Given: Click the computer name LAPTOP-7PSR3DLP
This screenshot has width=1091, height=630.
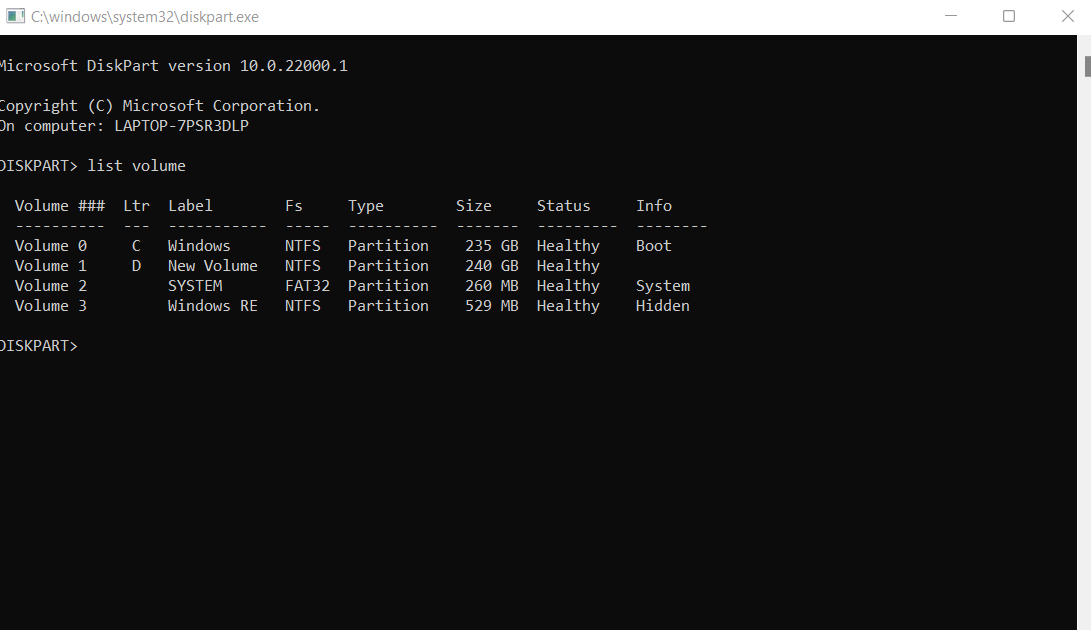Looking at the screenshot, I should [x=181, y=126].
